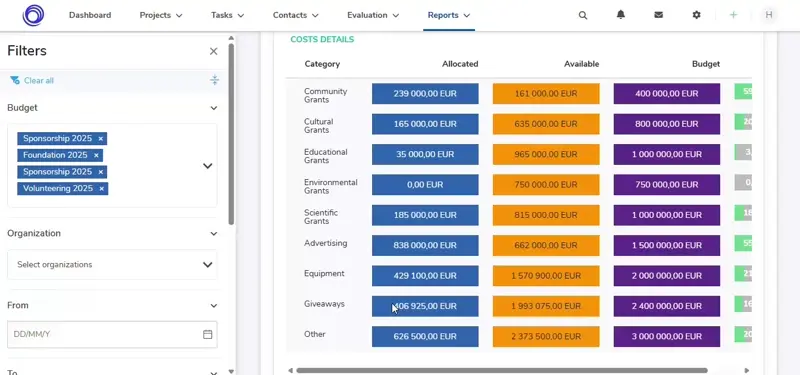Click the From date input field

click(112, 334)
